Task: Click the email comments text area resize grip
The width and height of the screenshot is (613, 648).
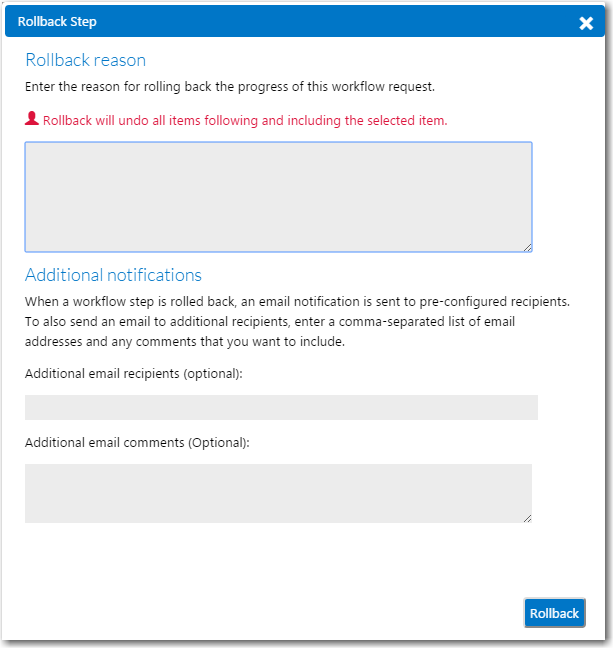Action: point(527,519)
